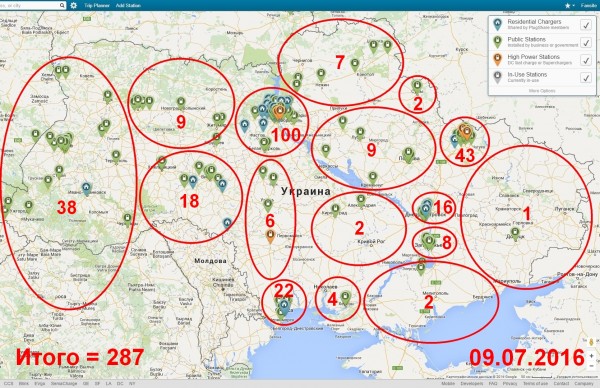Click the Public Stations legend pin icon
Image resolution: width=600 pixels, height=388 pixels.
497,42
